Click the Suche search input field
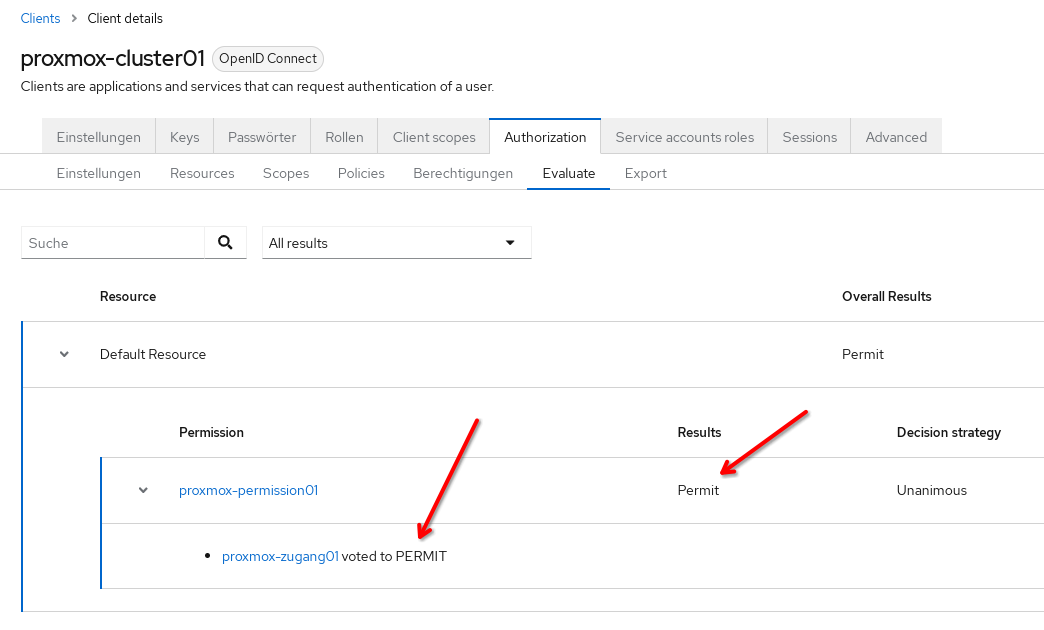 113,243
